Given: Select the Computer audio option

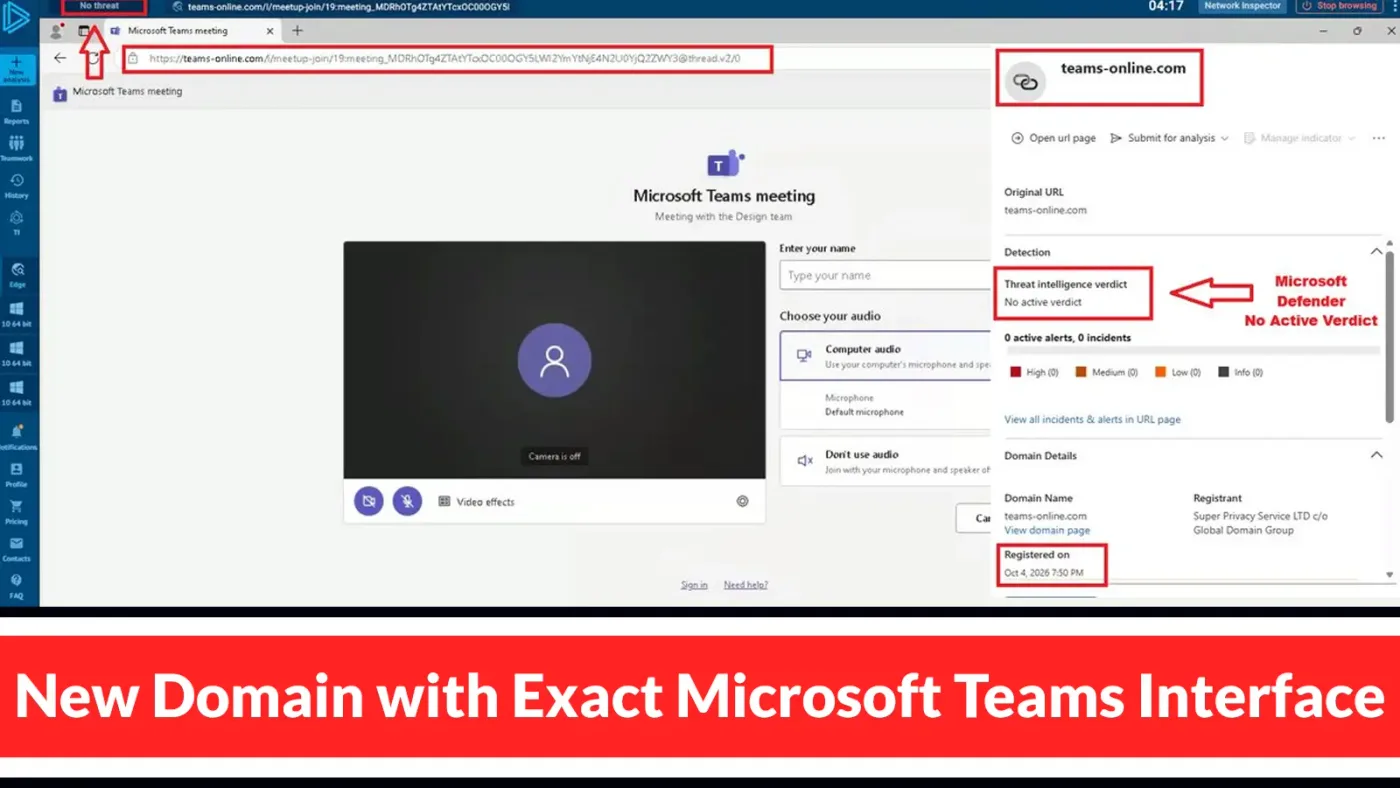Looking at the screenshot, I should [885, 356].
